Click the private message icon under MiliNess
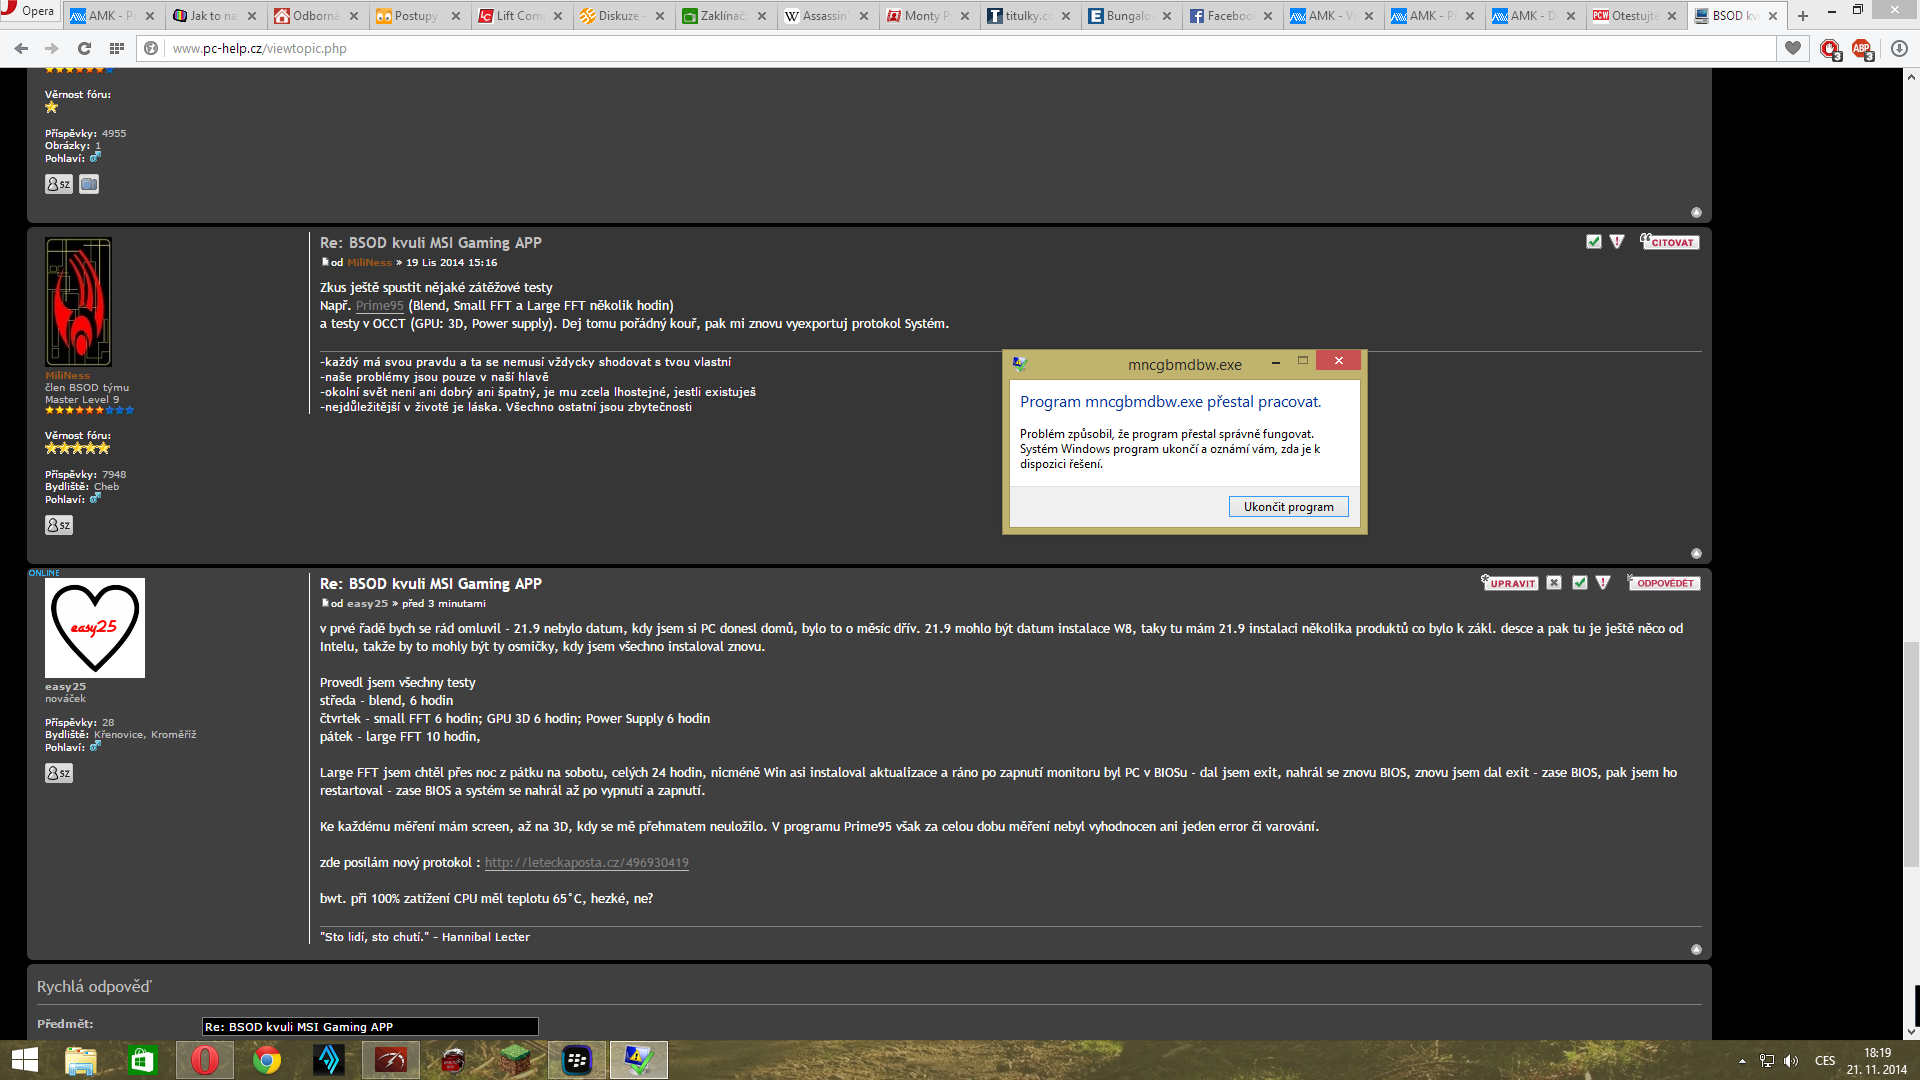 point(59,525)
